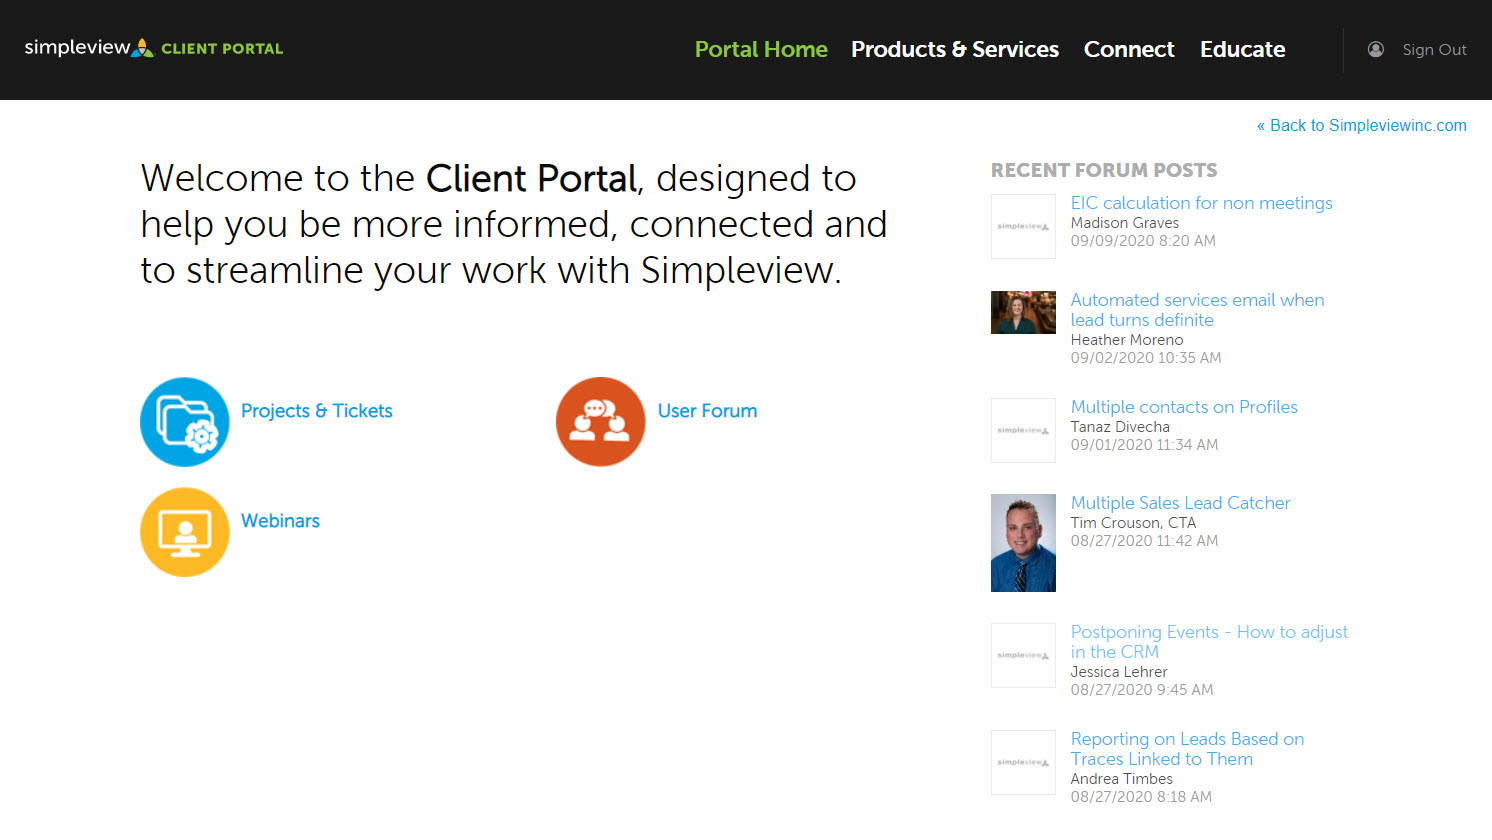Click Heather Moreno's profile photo
Screen dimensions: 1492x840
click(1023, 312)
